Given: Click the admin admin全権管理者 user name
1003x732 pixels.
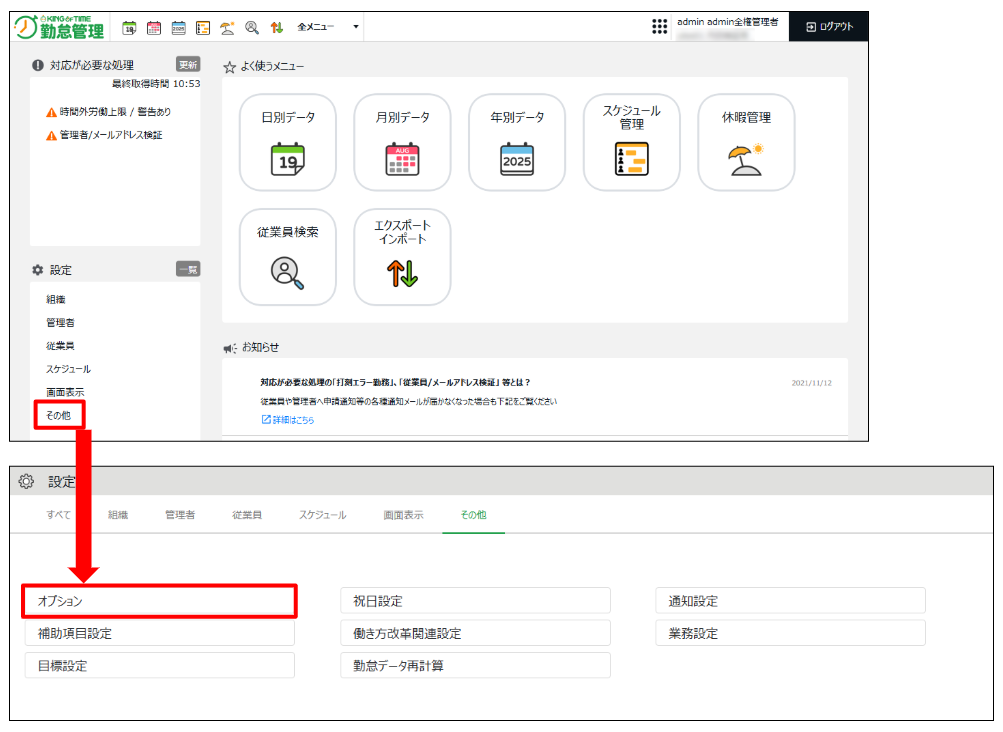Looking at the screenshot, I should click(x=727, y=22).
